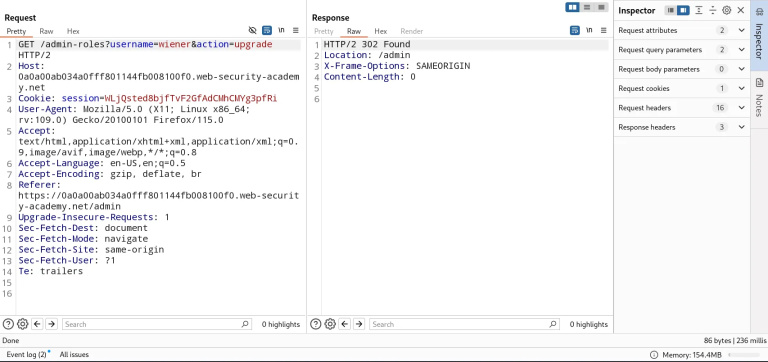The width and height of the screenshot is (768, 362).
Task: Go to previous Request search match arrow
Action: (x=37, y=324)
